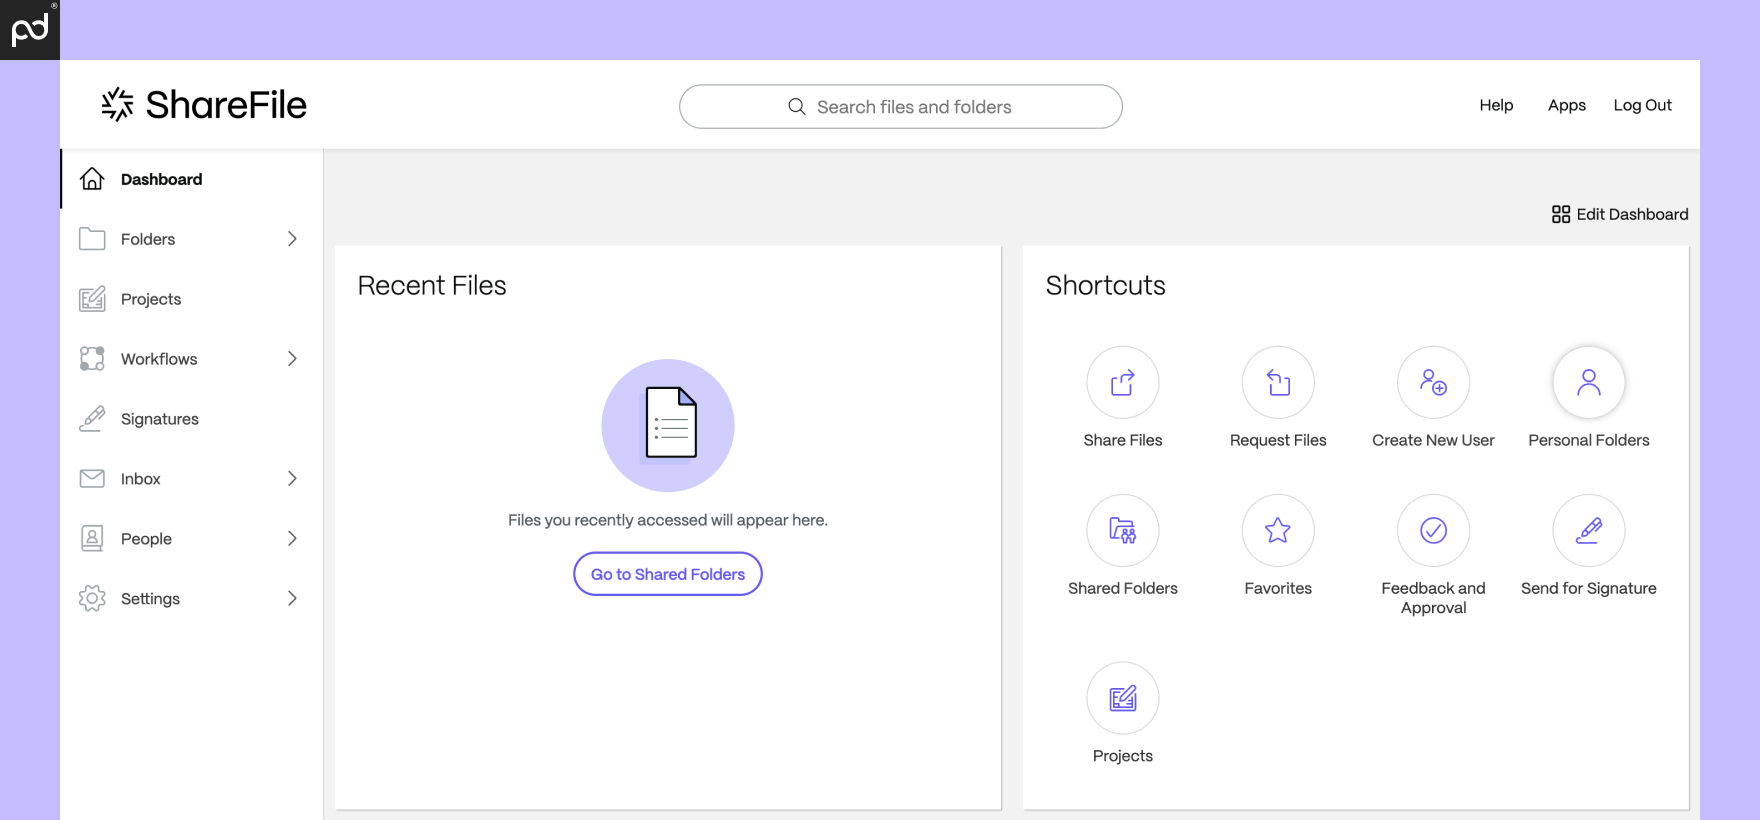Click the Send for Signature pen icon
Viewport: 1760px width, 820px height.
pyautogui.click(x=1589, y=530)
